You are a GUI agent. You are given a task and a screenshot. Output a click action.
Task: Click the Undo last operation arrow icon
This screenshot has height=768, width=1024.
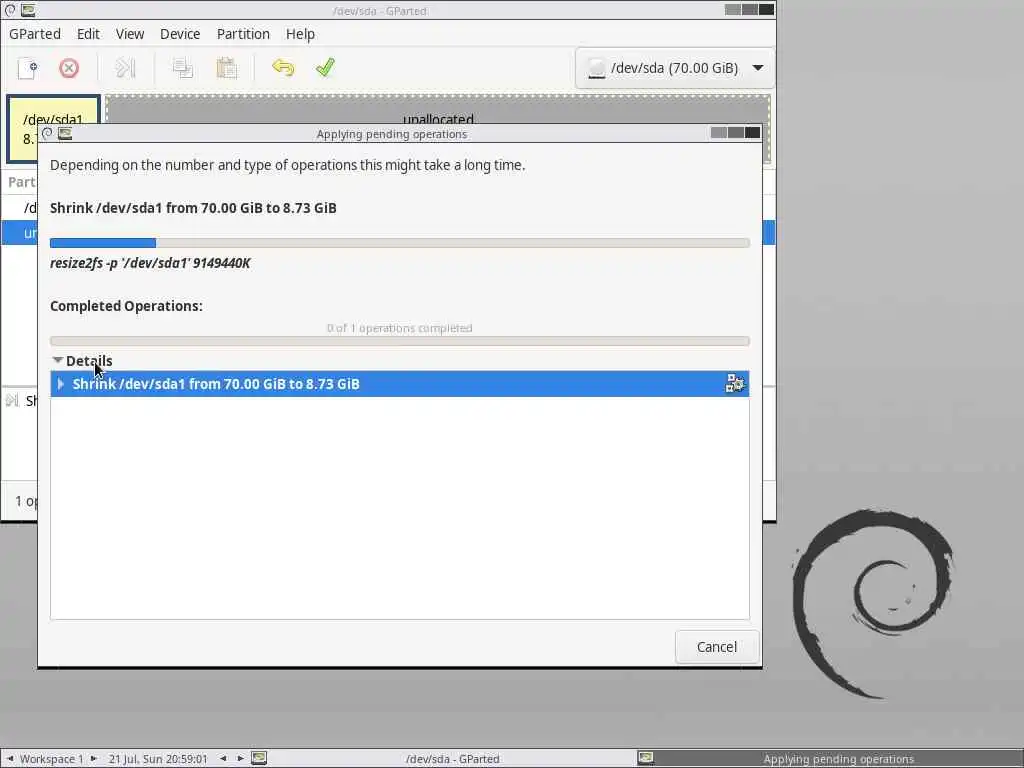point(283,68)
